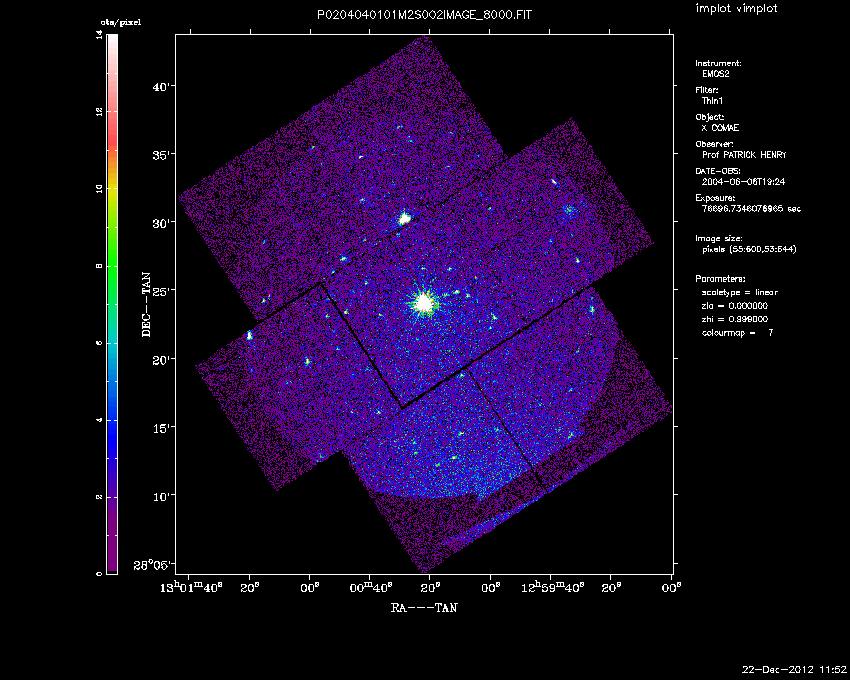
Task: Click the RA---TAN horizontal axis label
Action: 424,608
